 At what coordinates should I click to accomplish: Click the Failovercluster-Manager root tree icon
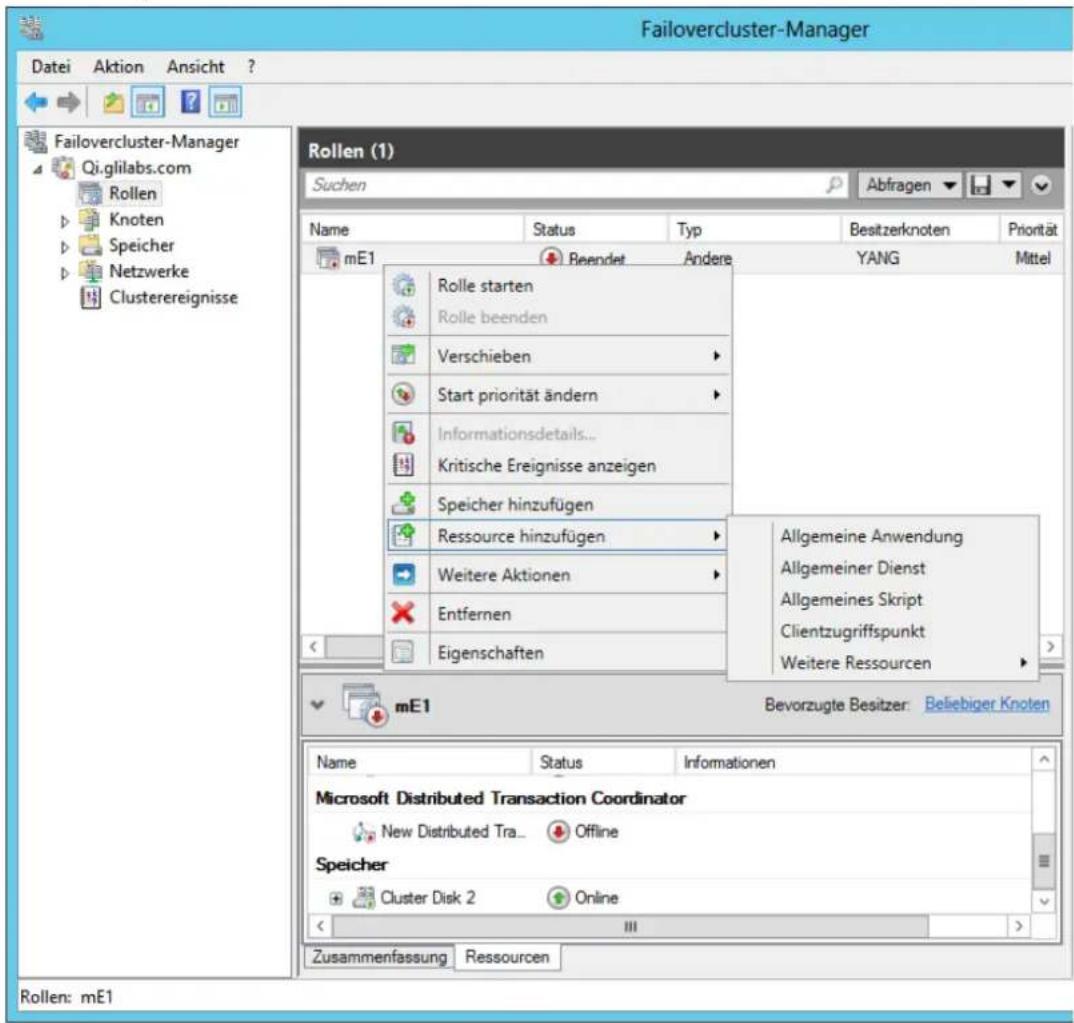tap(36, 141)
